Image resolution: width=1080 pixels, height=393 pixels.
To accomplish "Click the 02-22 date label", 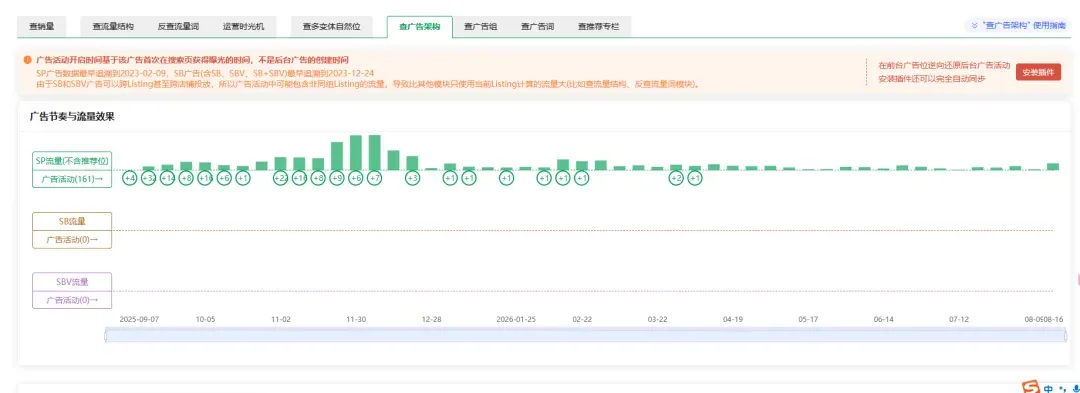I will point(582,319).
